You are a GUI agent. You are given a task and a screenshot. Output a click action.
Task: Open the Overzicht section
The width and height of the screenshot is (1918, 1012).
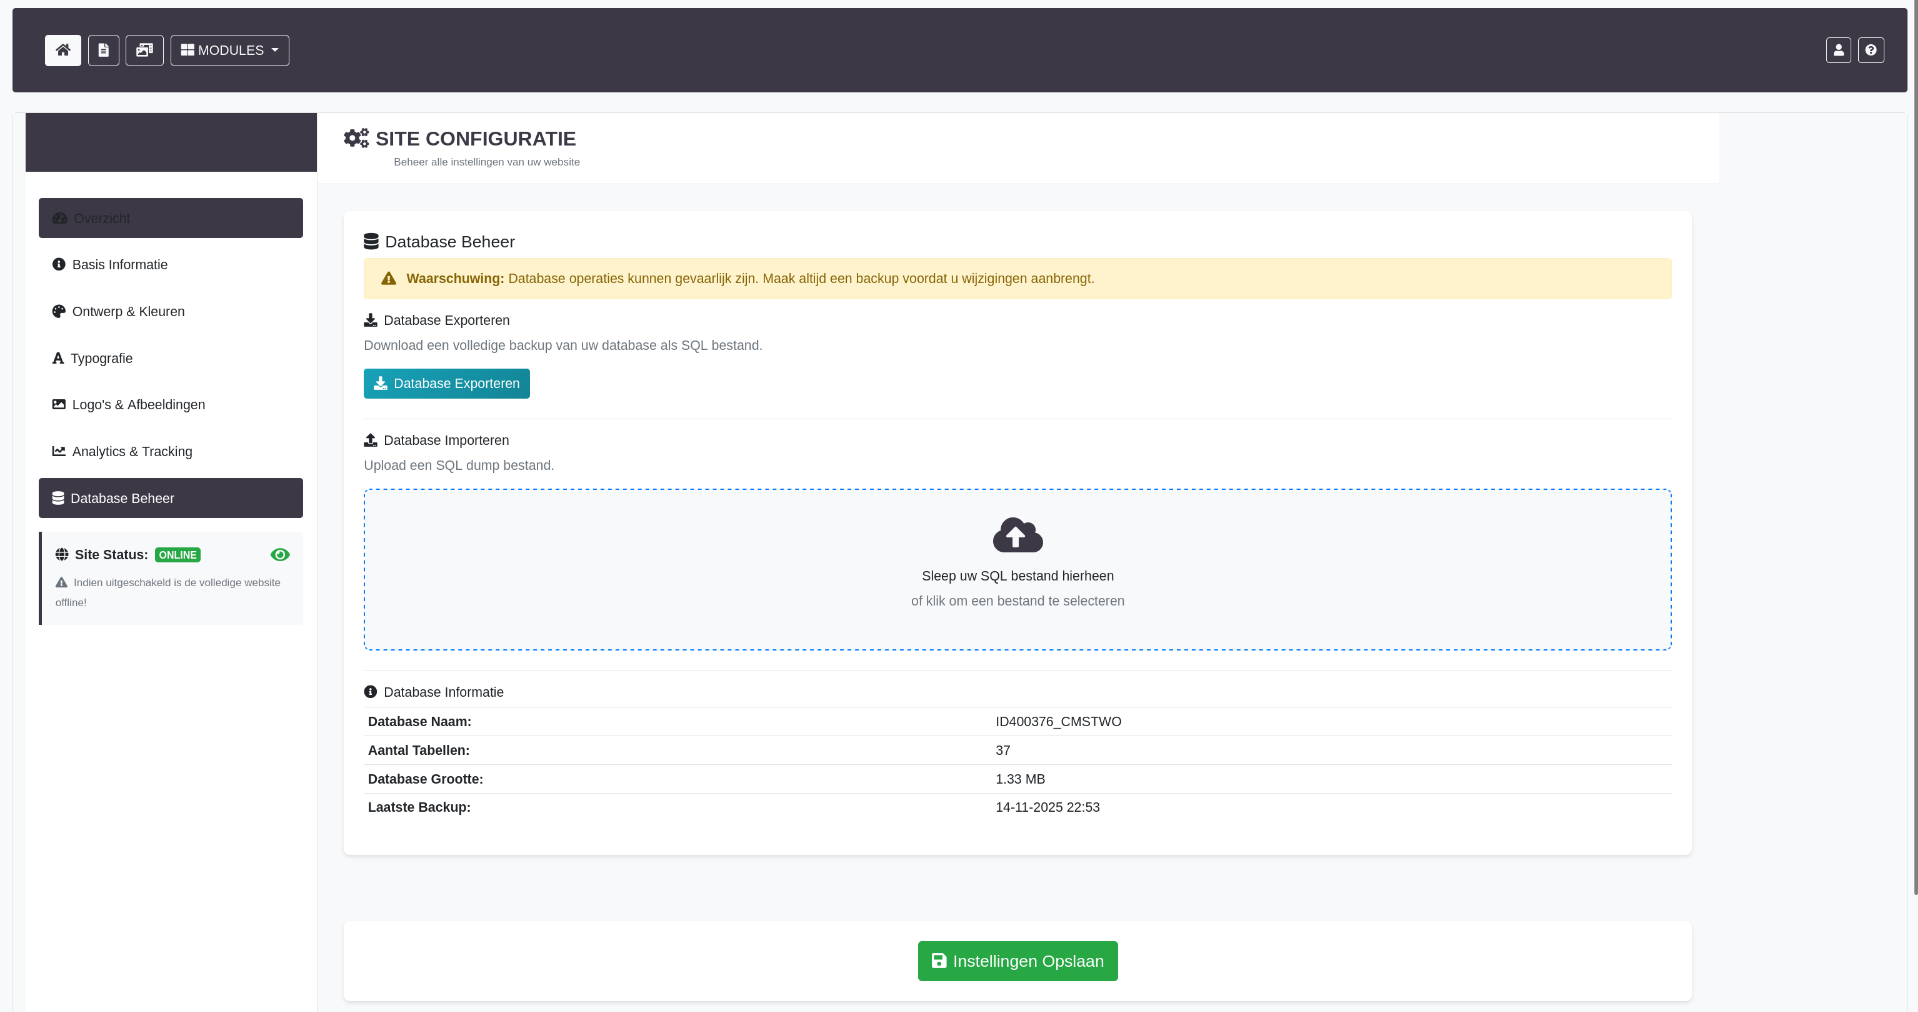click(x=100, y=217)
